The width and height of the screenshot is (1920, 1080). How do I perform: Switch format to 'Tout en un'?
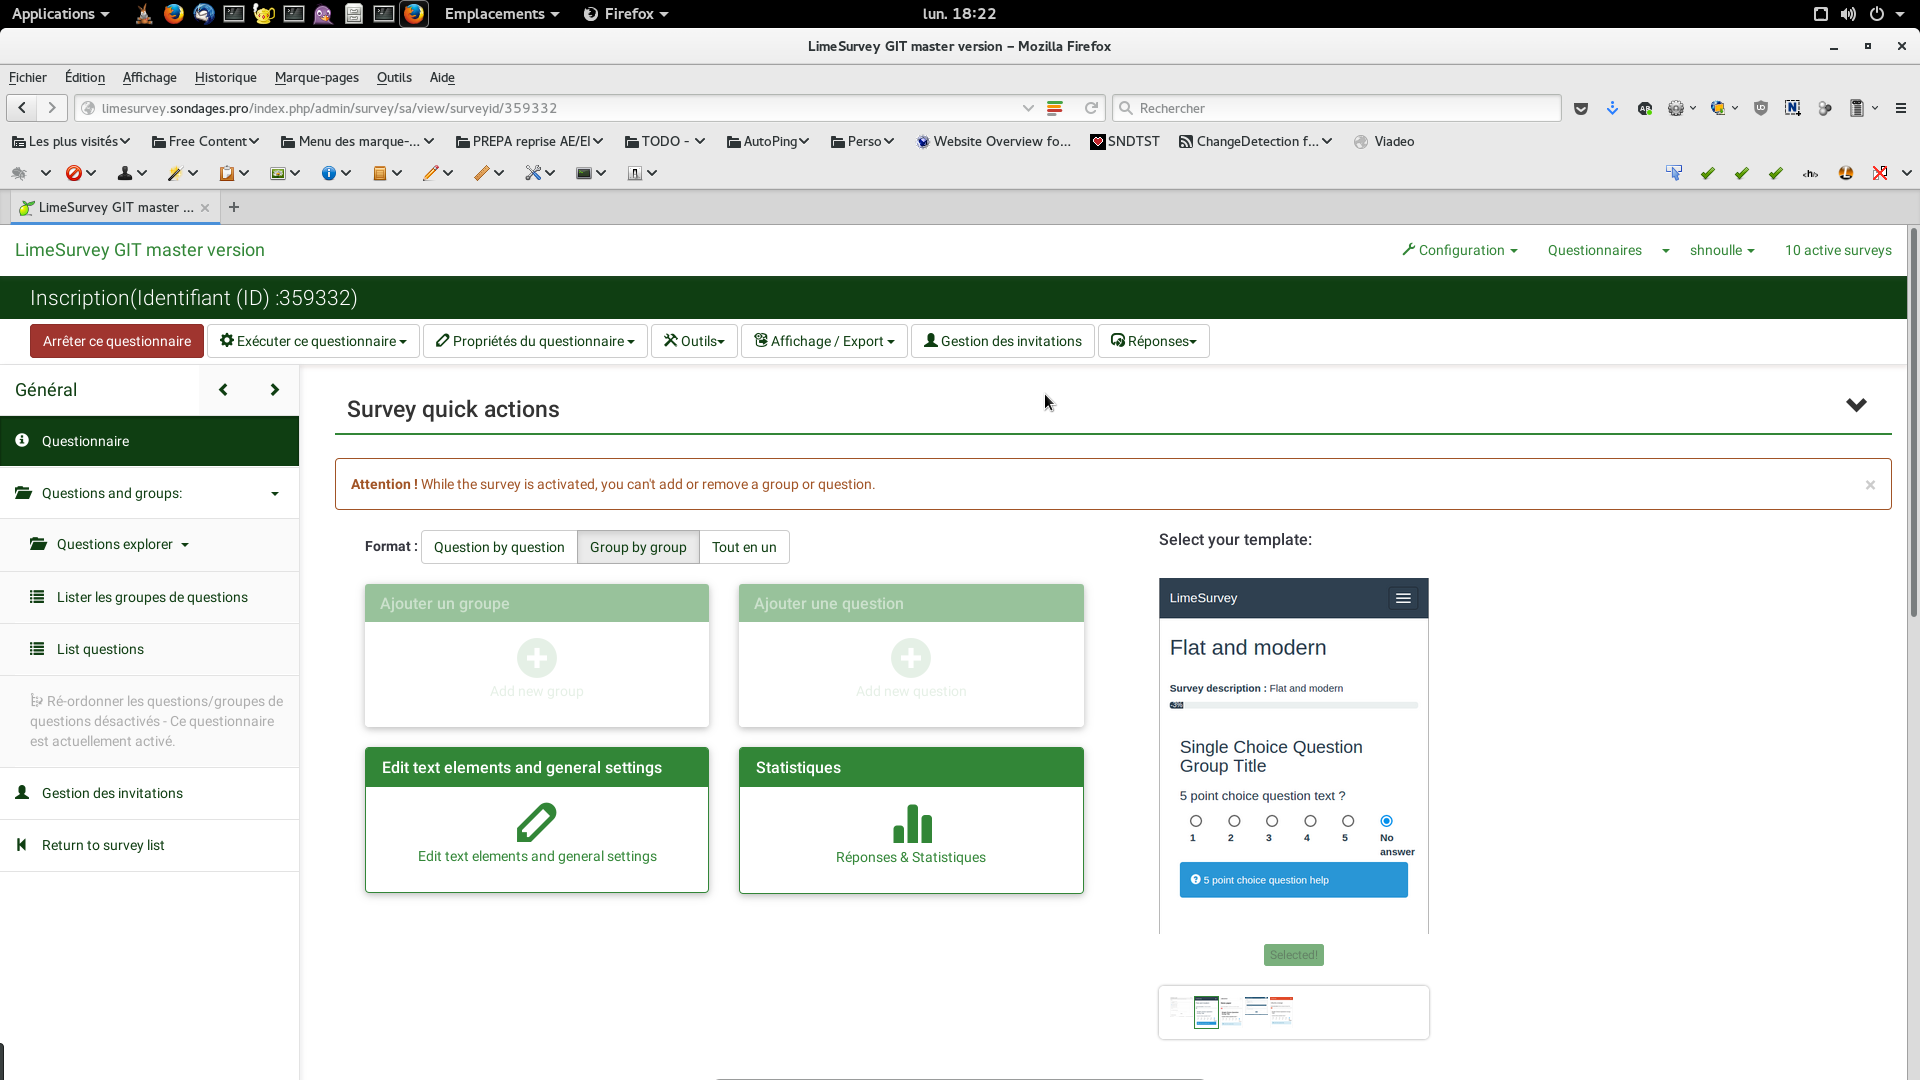[743, 547]
